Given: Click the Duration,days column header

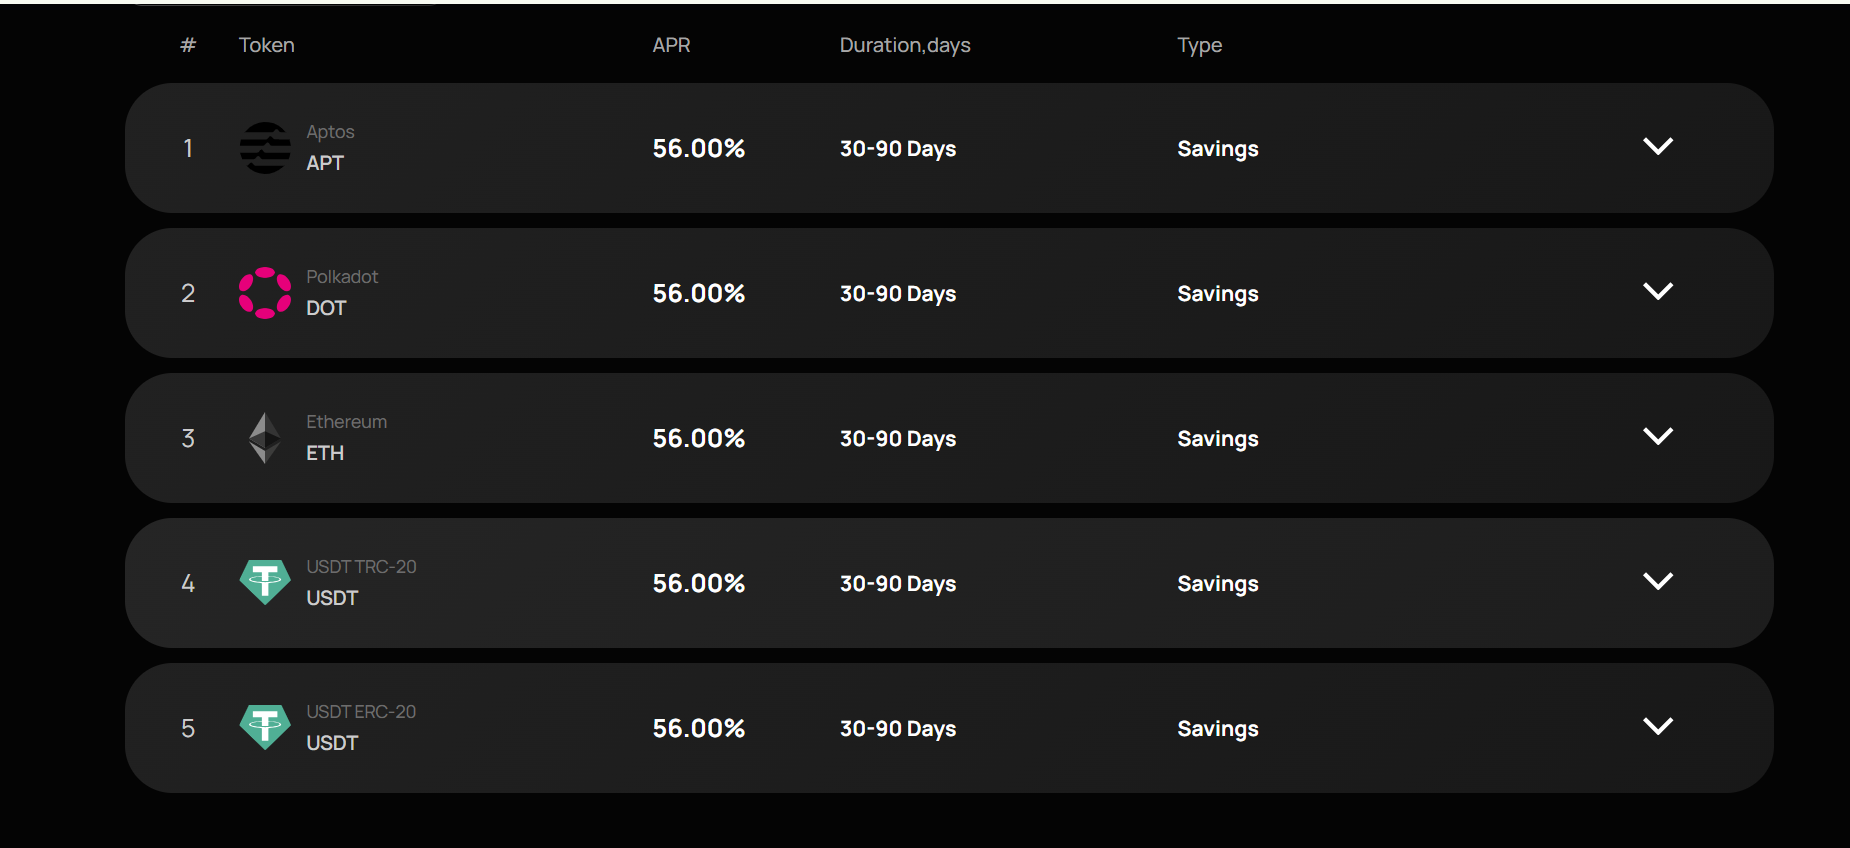Looking at the screenshot, I should (904, 44).
